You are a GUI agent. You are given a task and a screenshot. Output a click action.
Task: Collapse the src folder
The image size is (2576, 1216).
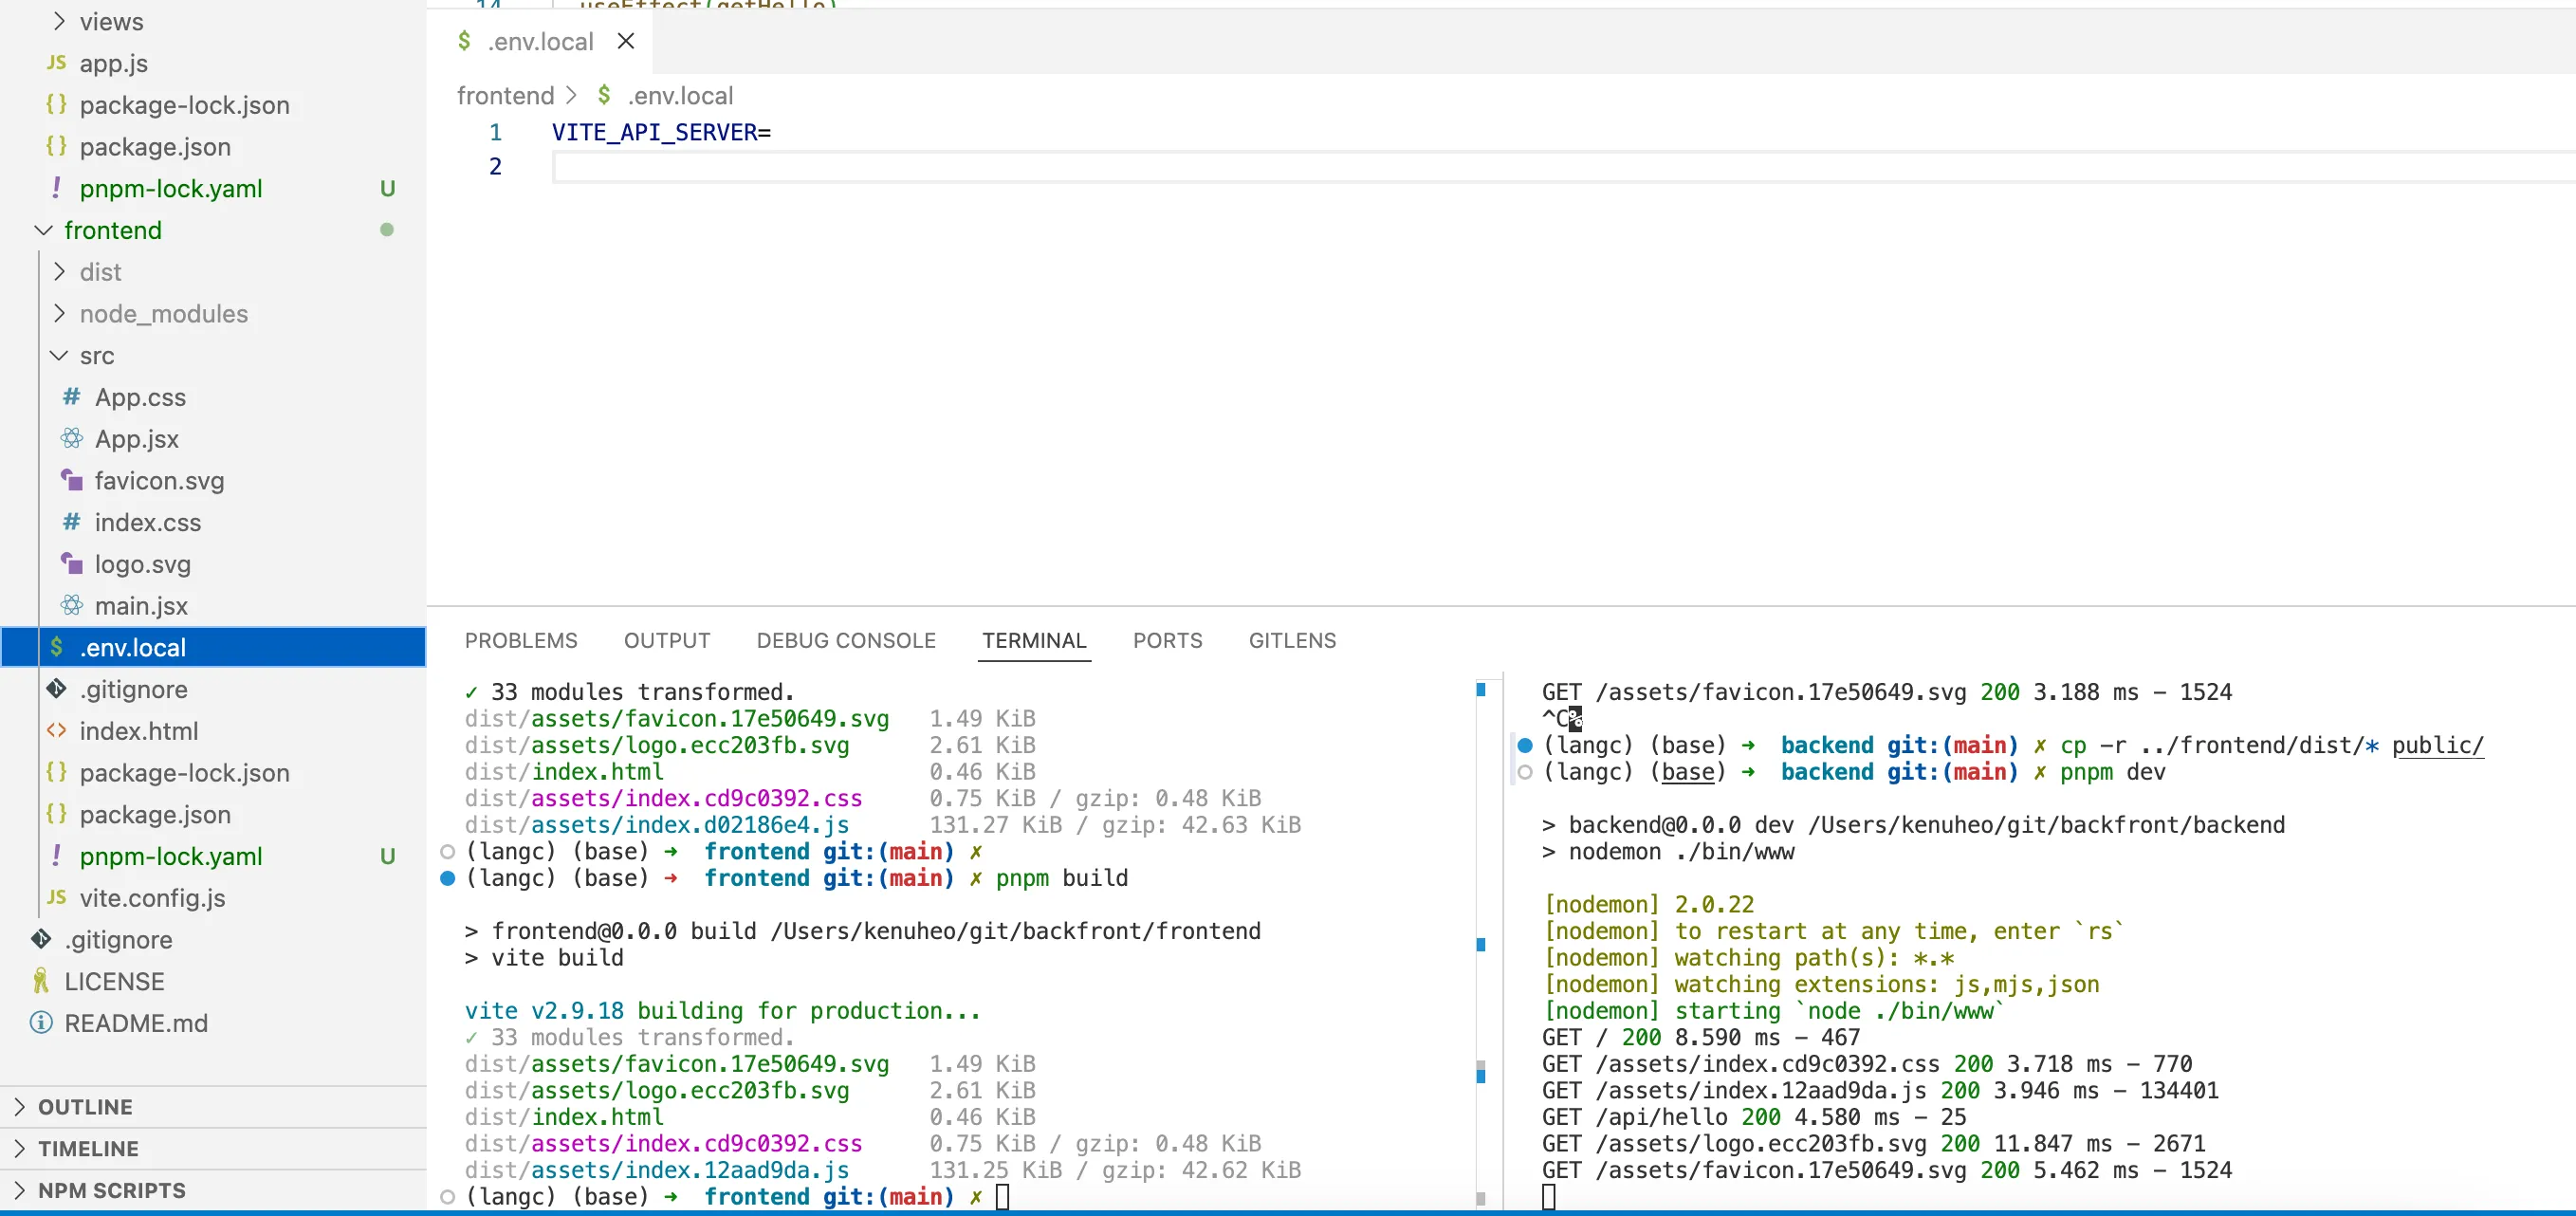[59, 356]
